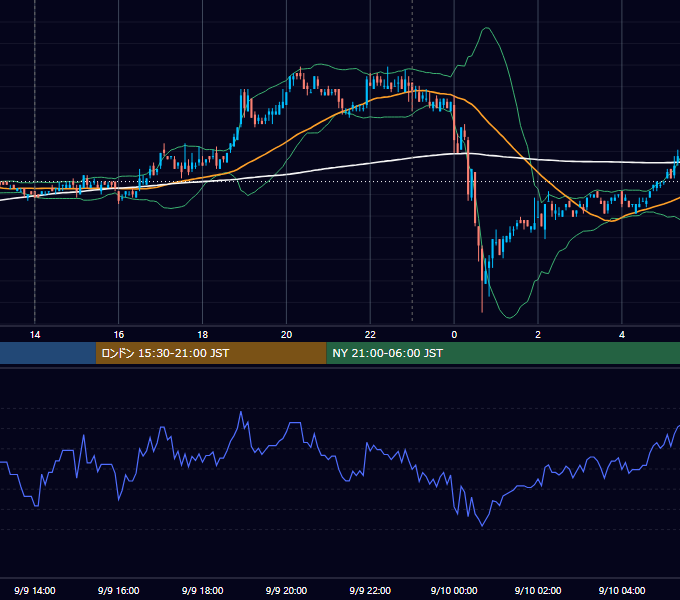The width and height of the screenshot is (680, 600).
Task: Click the 9/9 14:00 date label
Action: (x=35, y=590)
